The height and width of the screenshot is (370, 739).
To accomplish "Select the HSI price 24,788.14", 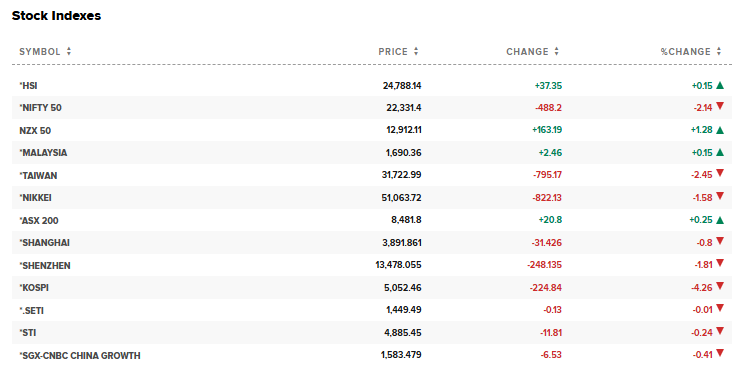I will point(402,86).
